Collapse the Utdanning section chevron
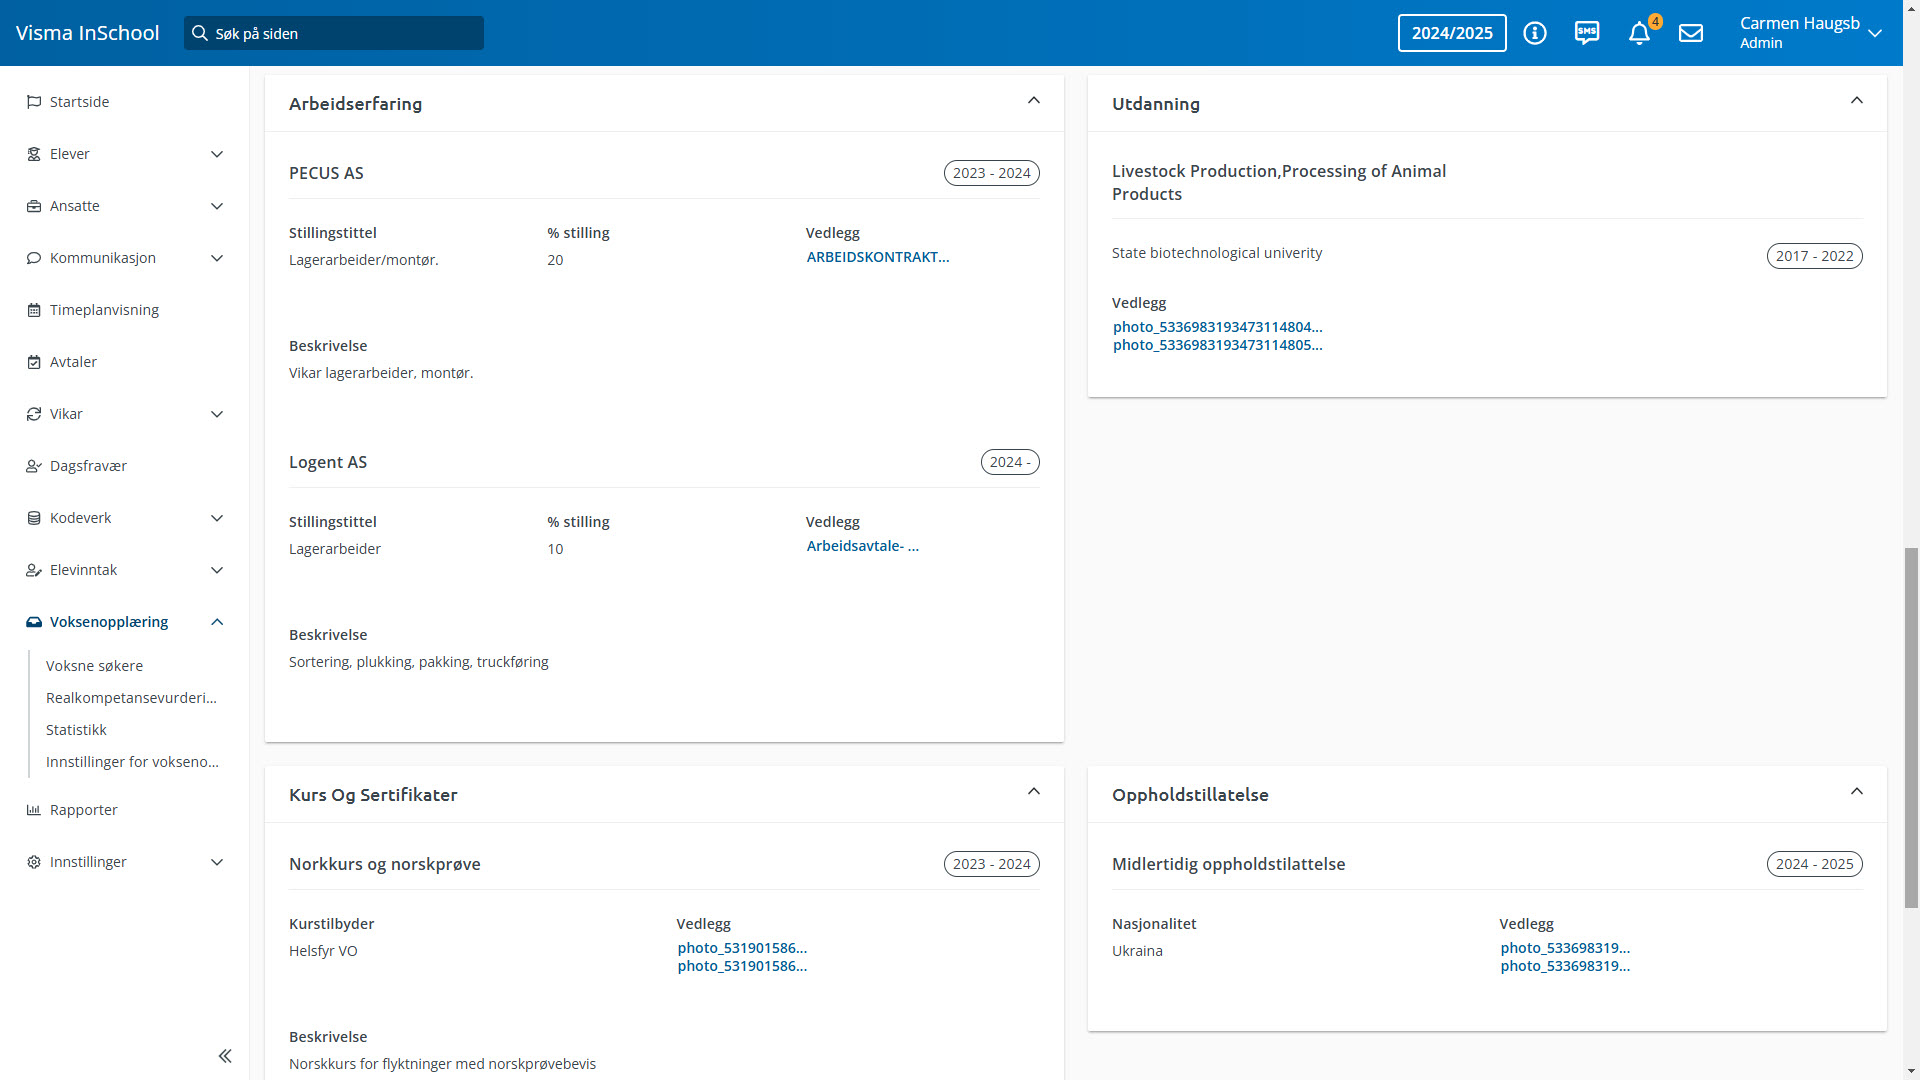Image resolution: width=1920 pixels, height=1080 pixels. point(1857,101)
